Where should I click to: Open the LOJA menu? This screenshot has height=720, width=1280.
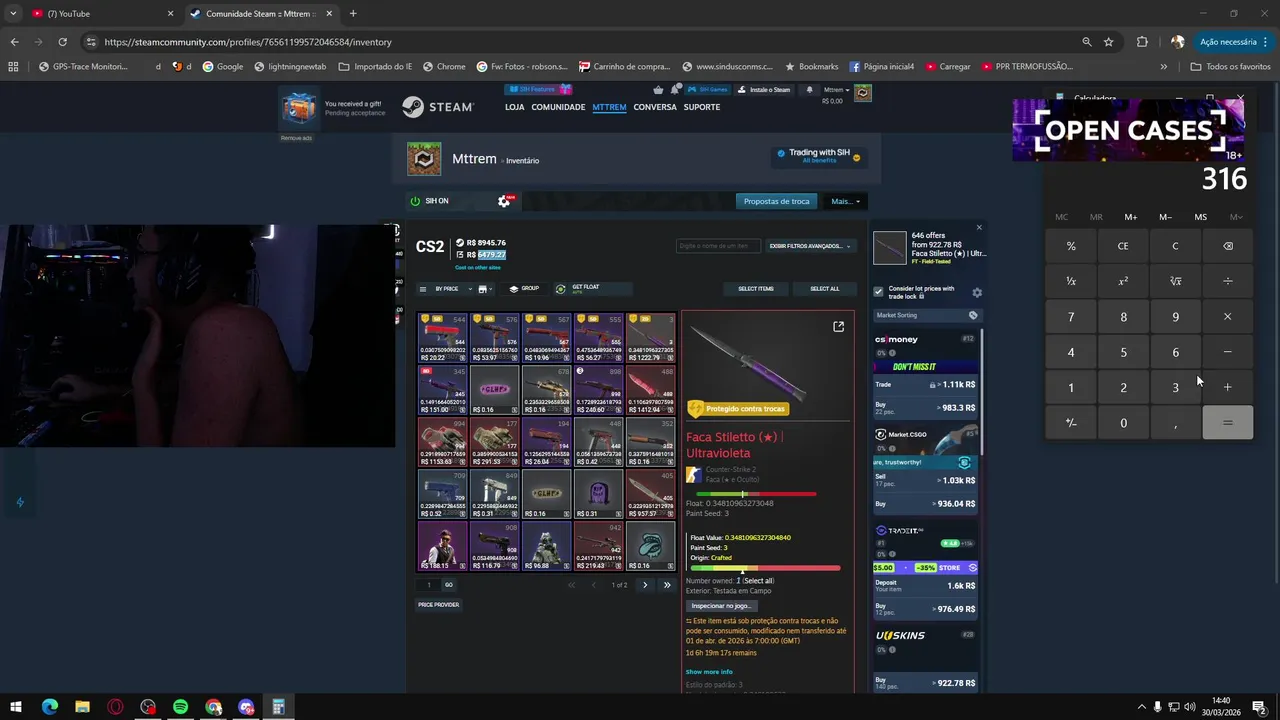(x=514, y=107)
